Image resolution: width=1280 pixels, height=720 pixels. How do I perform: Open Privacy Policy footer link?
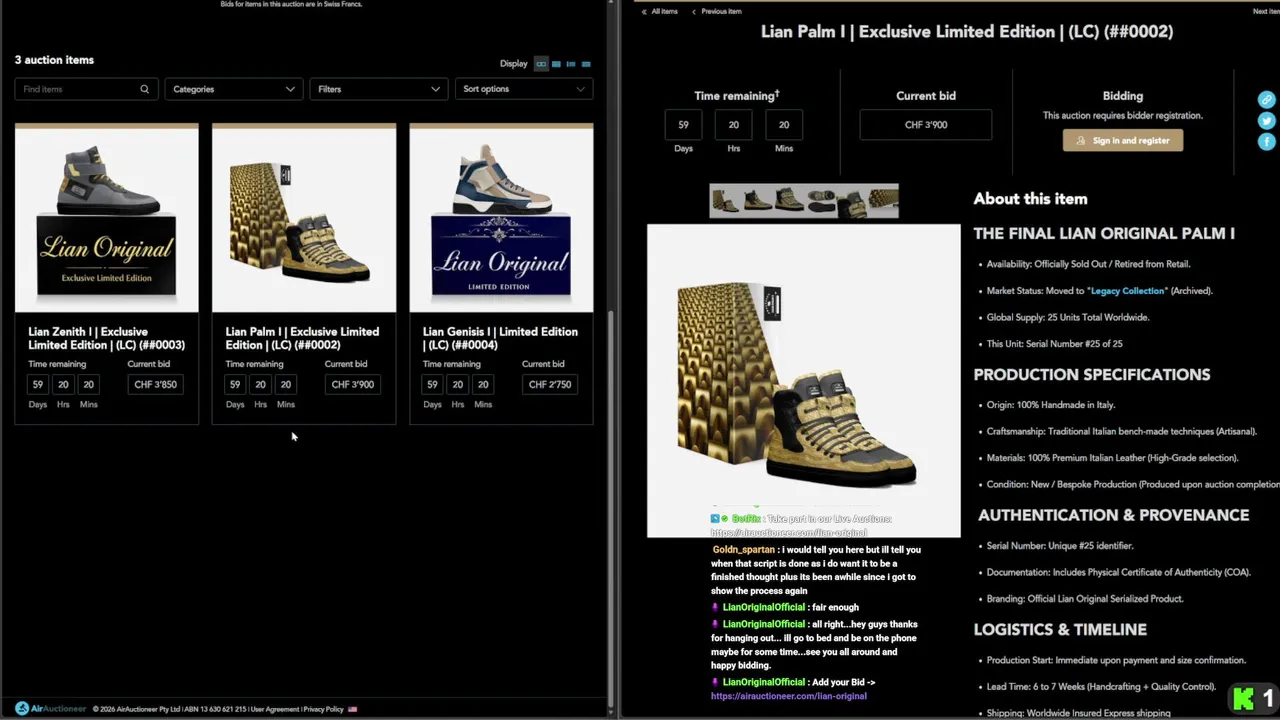pos(323,709)
